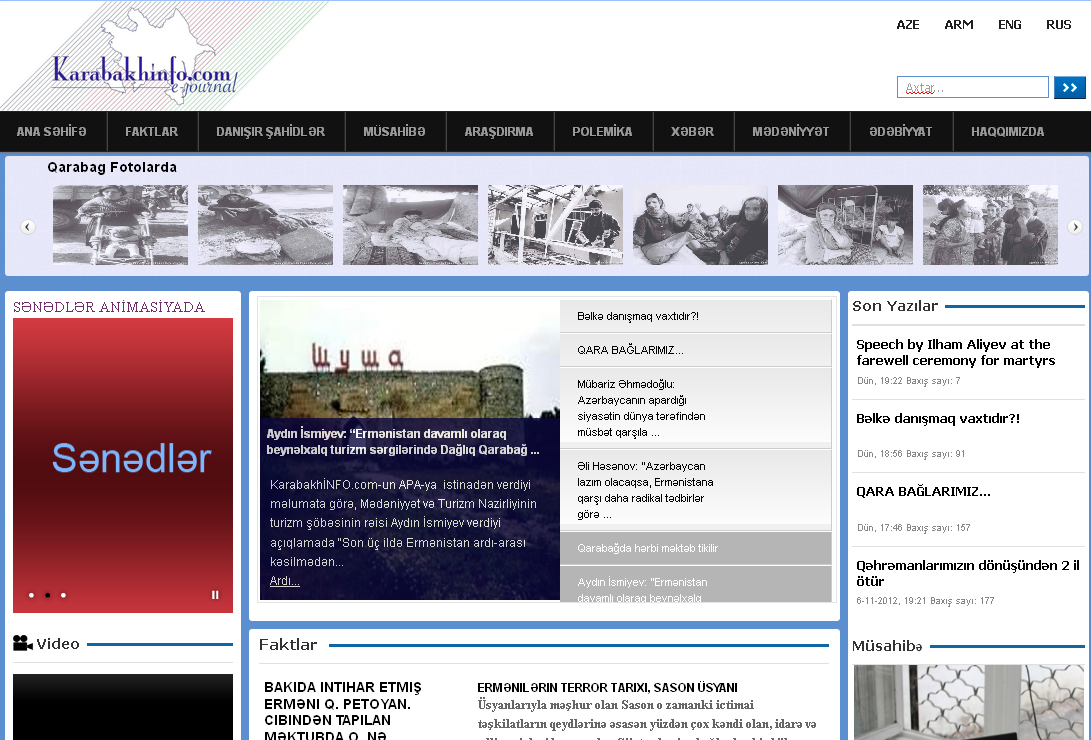This screenshot has height=740, width=1091.
Task: Select 'Qarabağda hərbi məktəb tikilir' slider item
Action: pos(647,548)
